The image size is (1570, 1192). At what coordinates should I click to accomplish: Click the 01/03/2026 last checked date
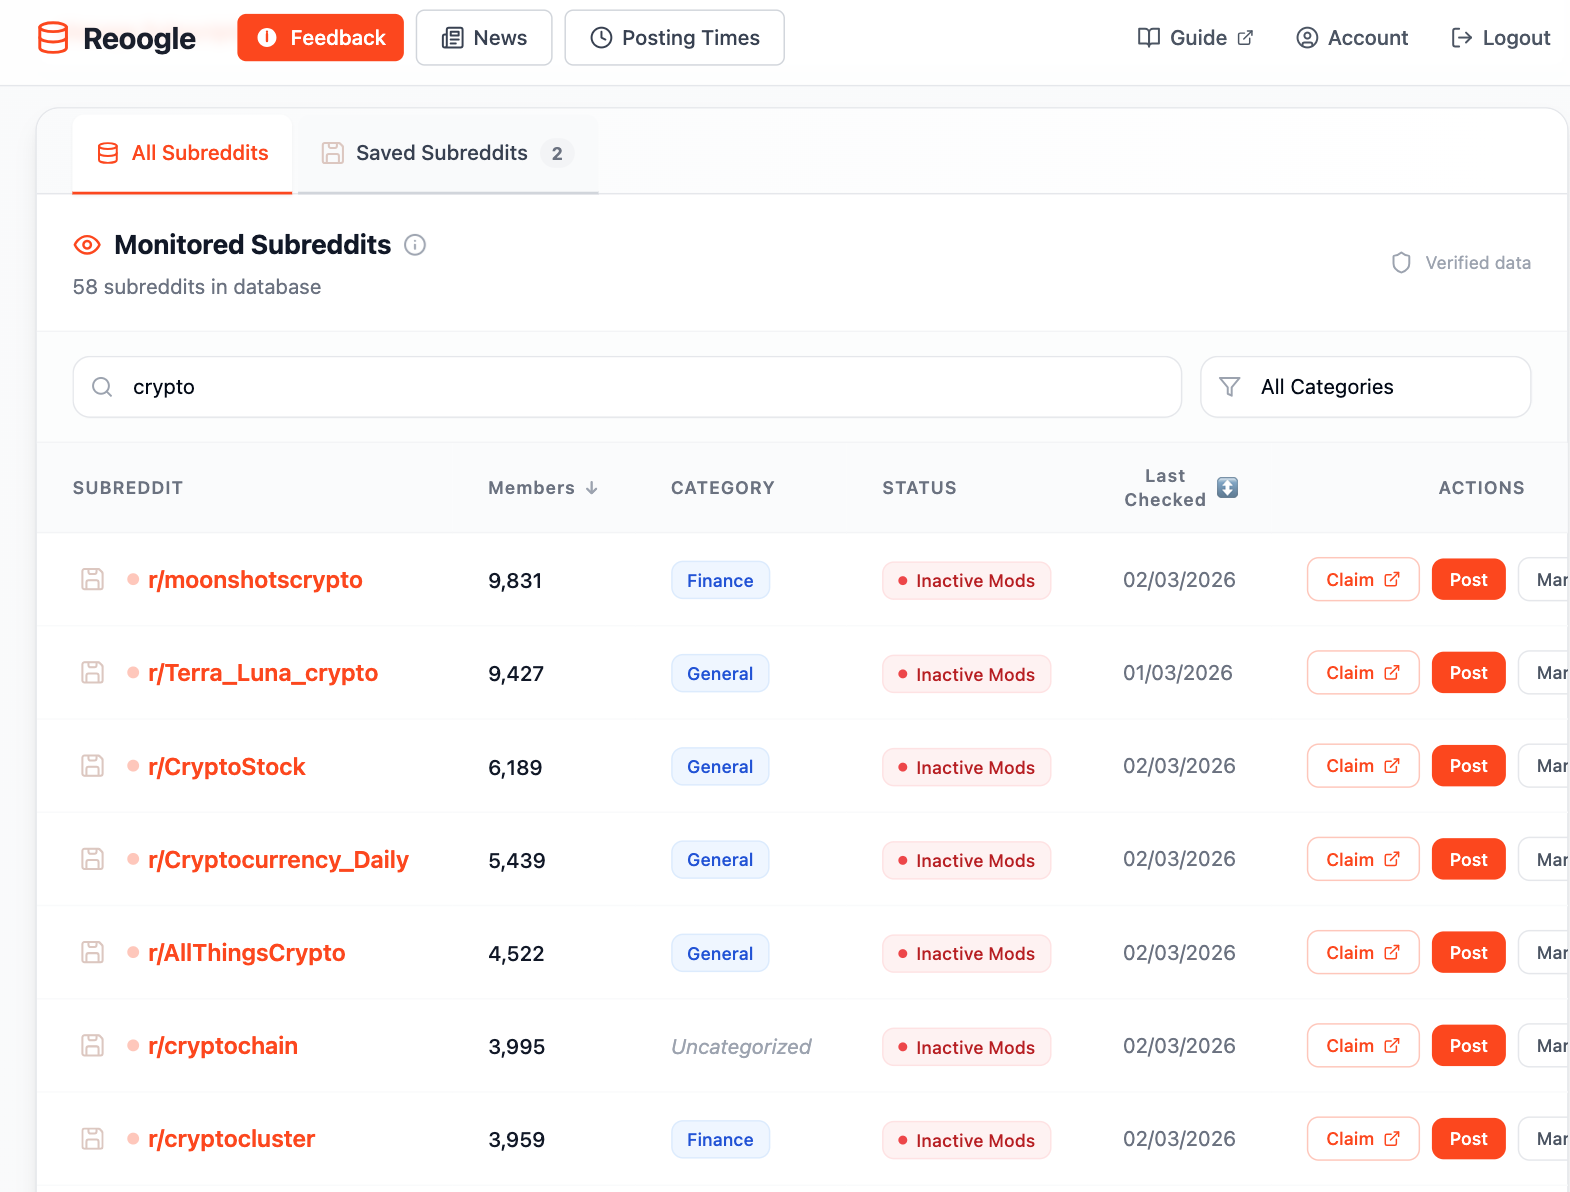coord(1178,673)
